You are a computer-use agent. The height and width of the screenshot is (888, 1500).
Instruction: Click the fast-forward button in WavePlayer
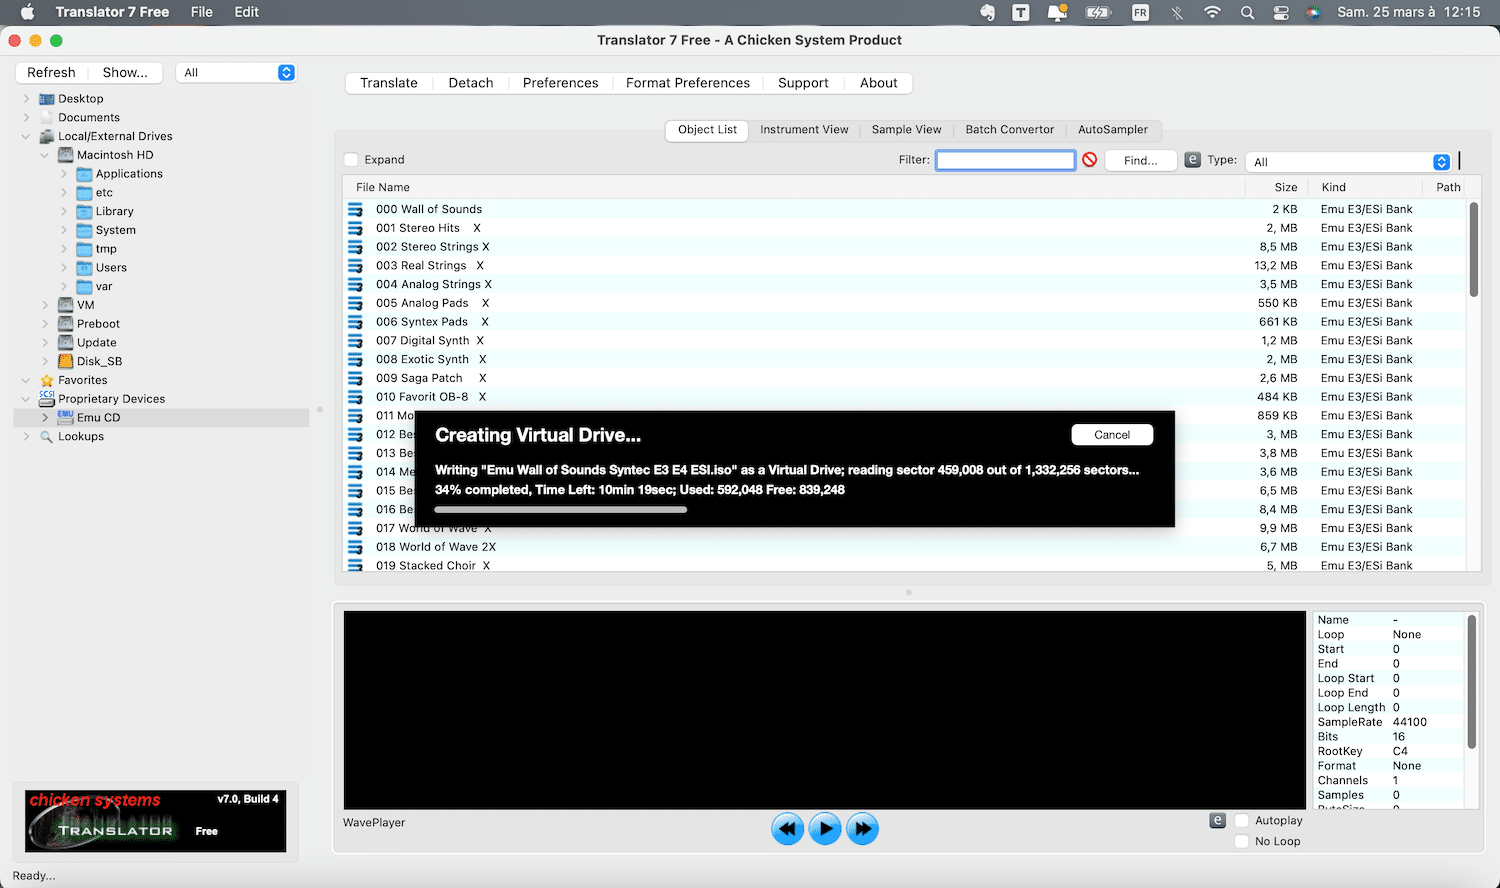click(862, 829)
